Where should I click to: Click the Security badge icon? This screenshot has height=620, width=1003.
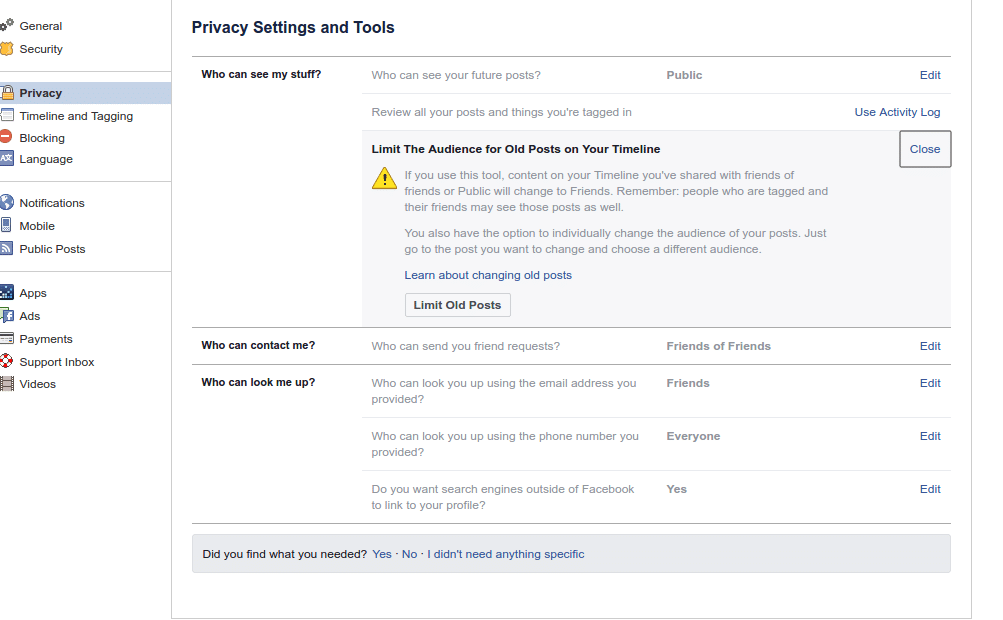(x=6, y=49)
